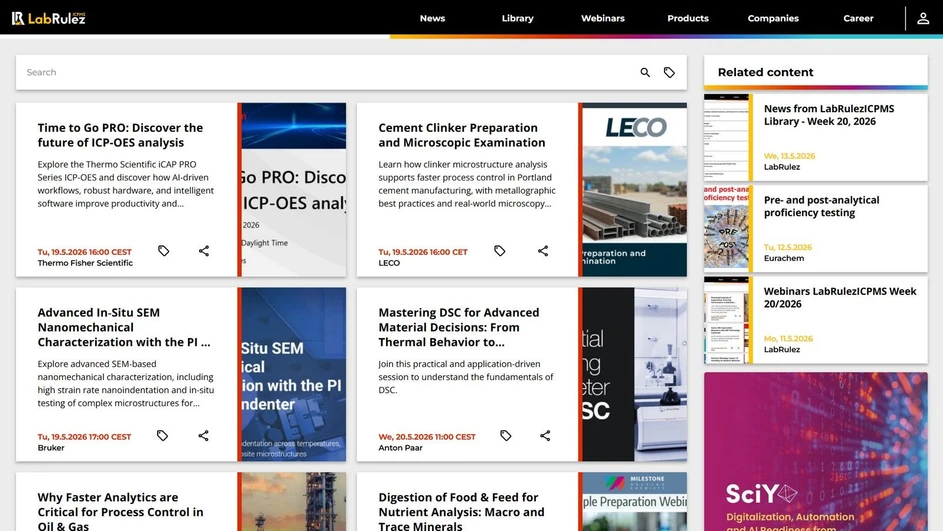The height and width of the screenshot is (531, 943).
Task: Click tag icon on Thermo Fisher Scientific card
Action: point(164,251)
